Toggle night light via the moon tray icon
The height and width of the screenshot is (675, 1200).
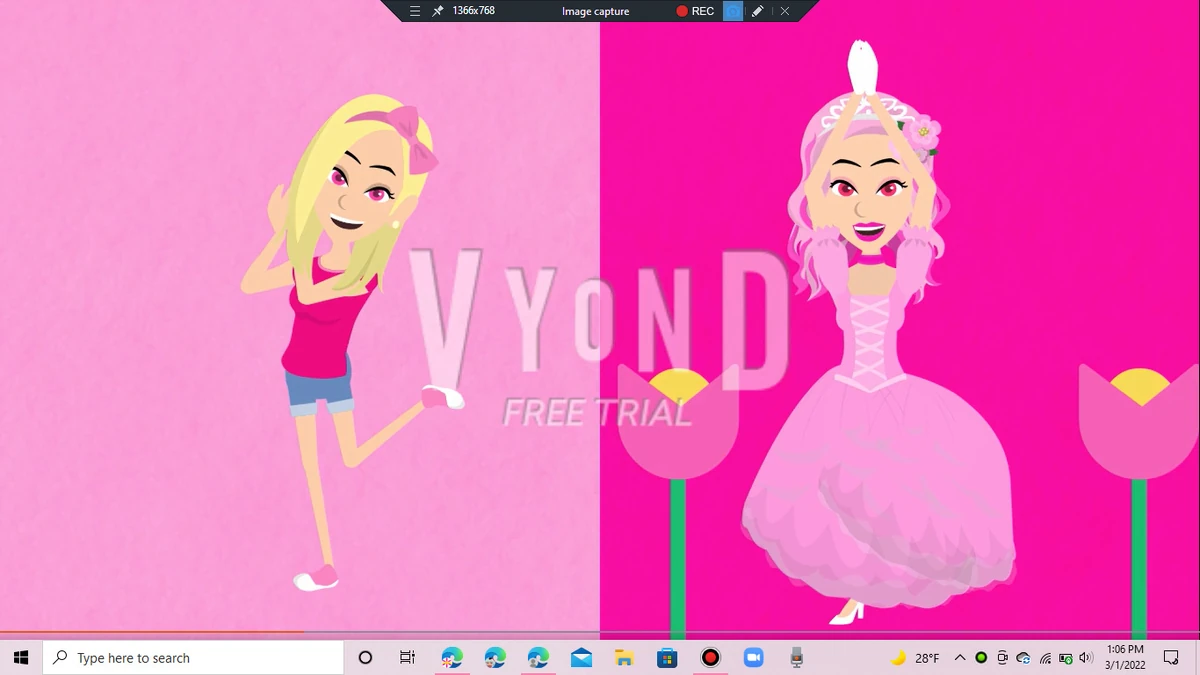coord(899,658)
